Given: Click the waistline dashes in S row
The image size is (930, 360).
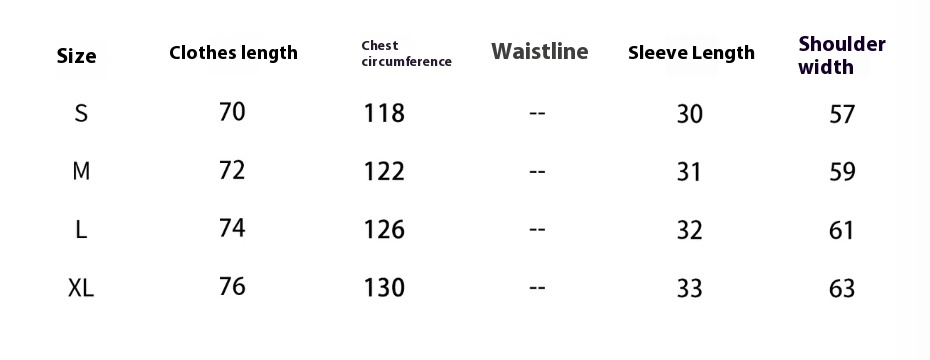Looking at the screenshot, I should point(537,113).
